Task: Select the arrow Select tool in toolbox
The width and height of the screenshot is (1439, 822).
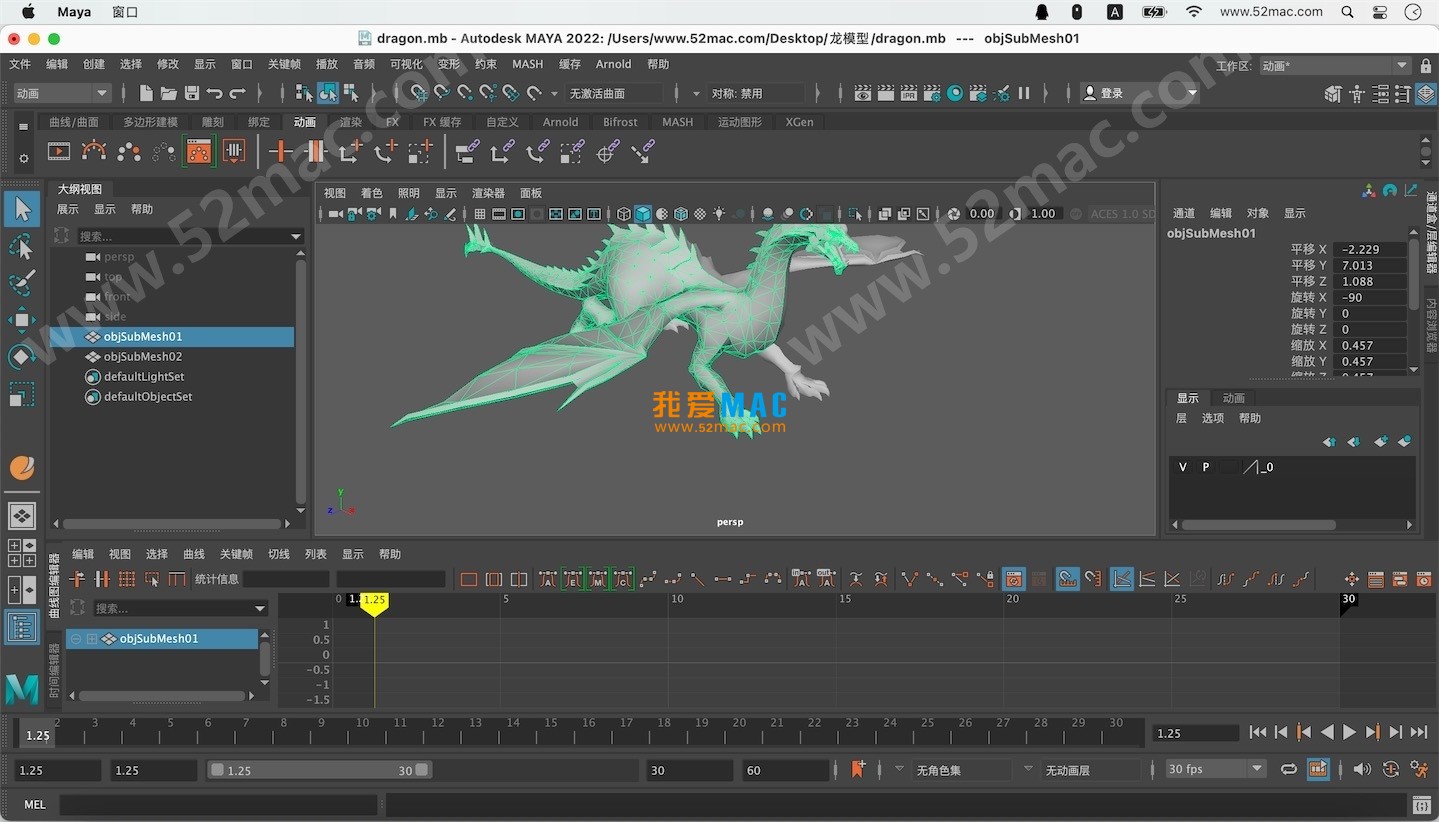Action: (22, 209)
